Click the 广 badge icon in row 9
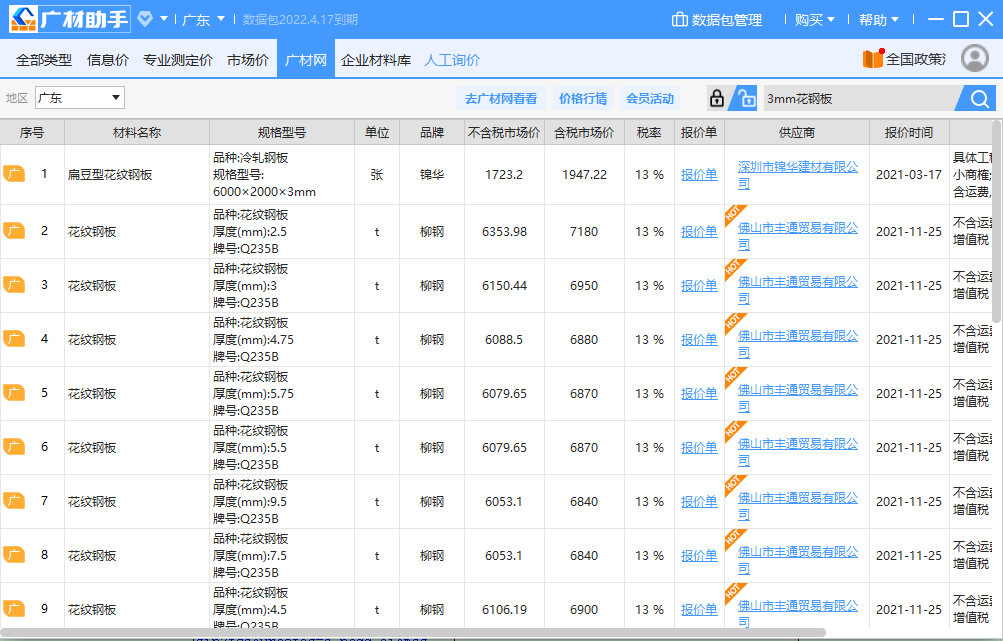Viewport: 1003px width, 641px height. click(x=14, y=609)
